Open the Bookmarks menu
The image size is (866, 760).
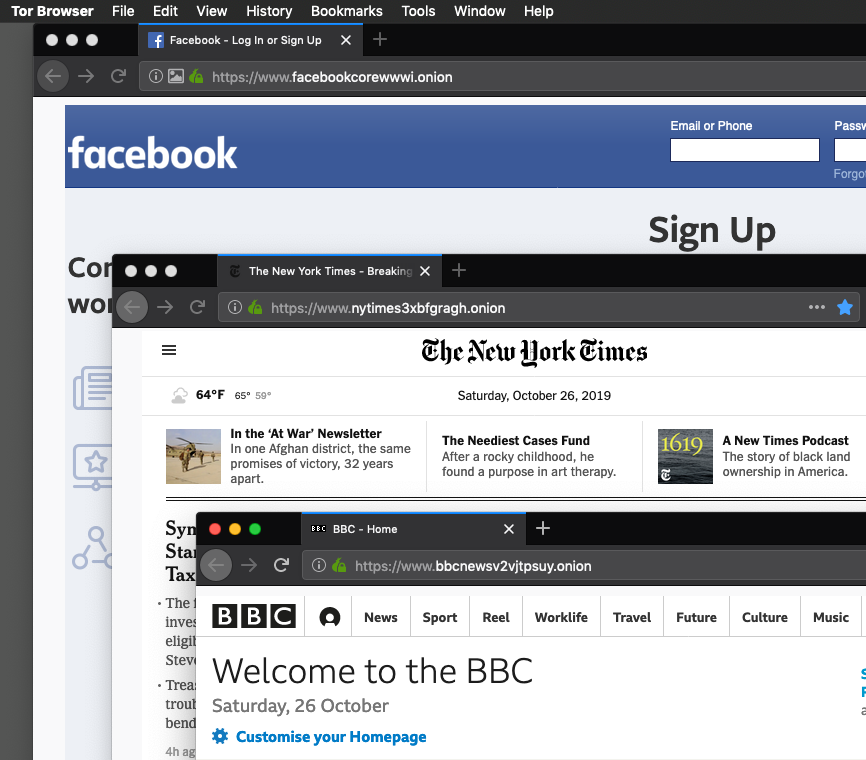point(346,11)
